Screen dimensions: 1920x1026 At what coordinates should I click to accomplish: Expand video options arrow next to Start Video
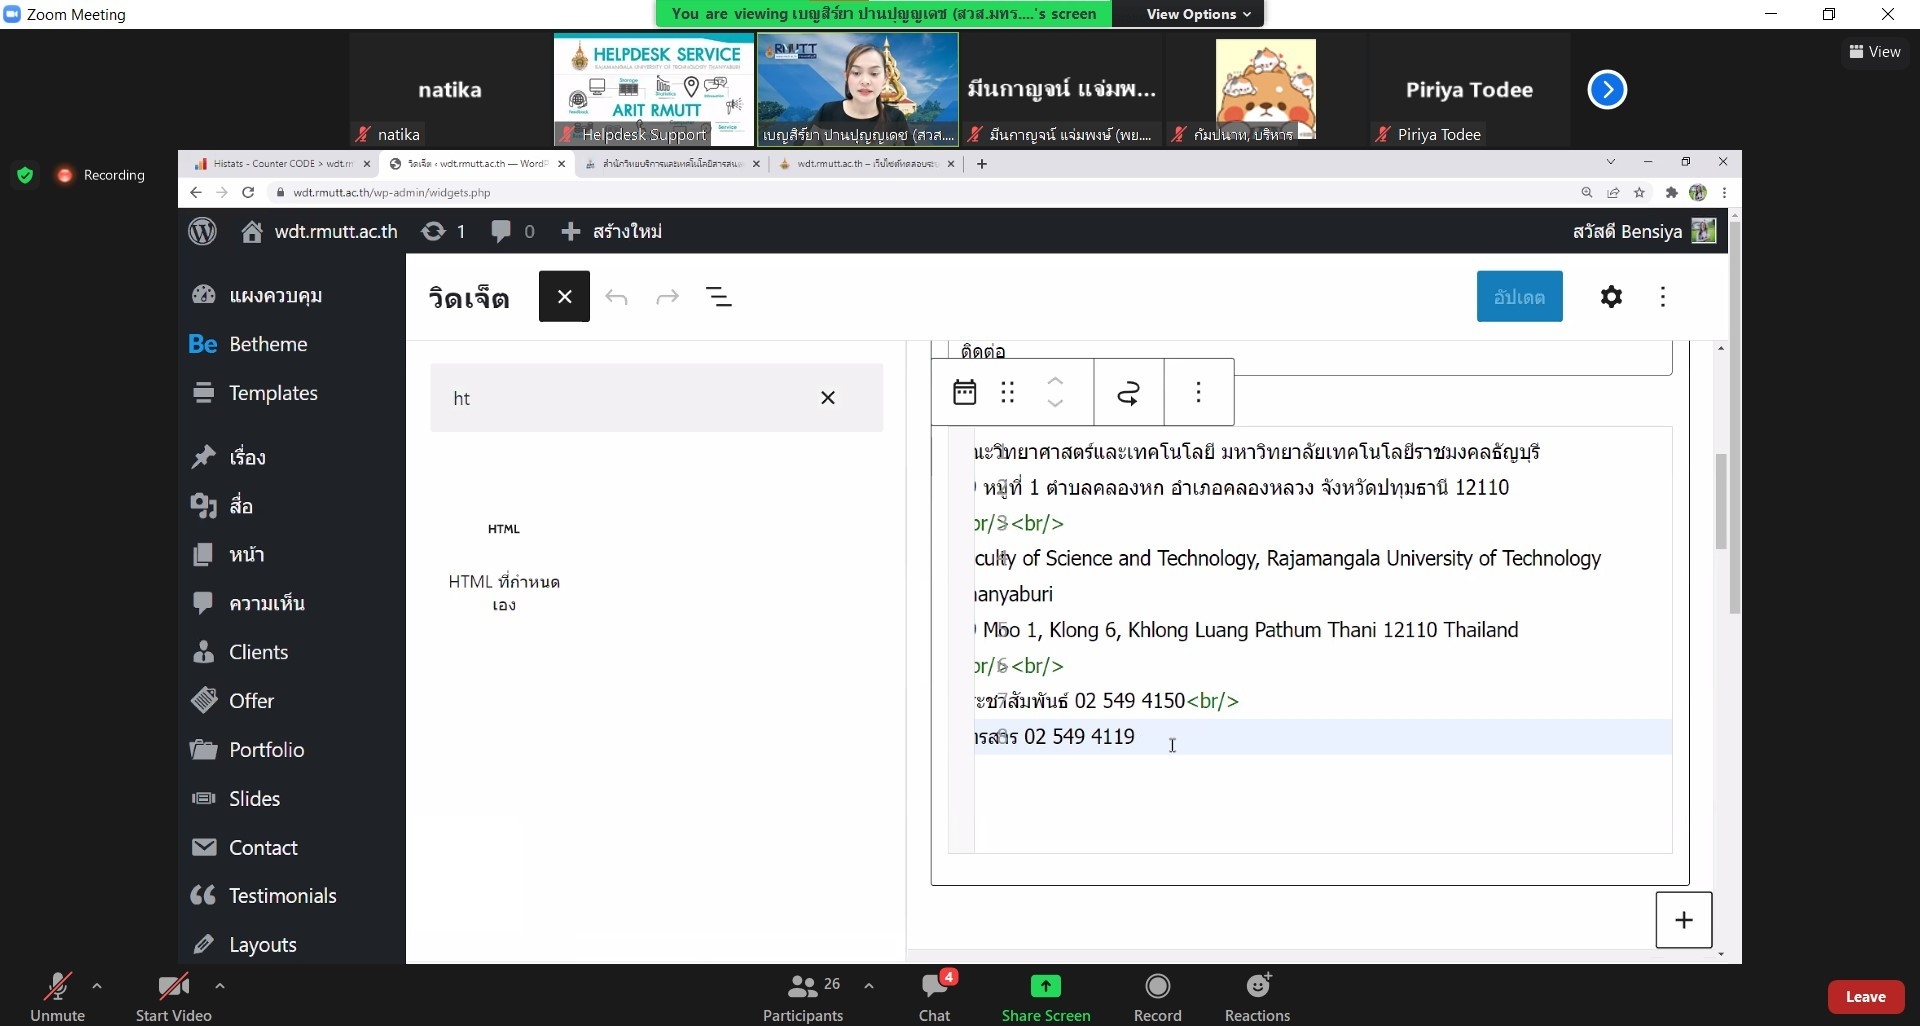pyautogui.click(x=220, y=986)
